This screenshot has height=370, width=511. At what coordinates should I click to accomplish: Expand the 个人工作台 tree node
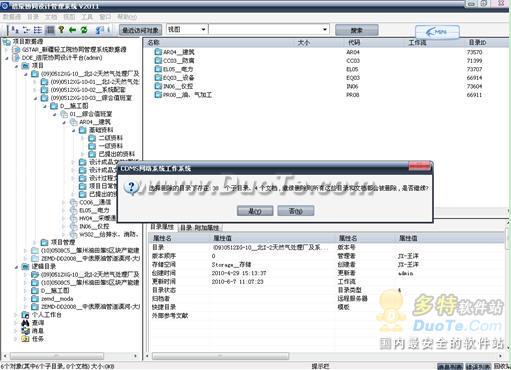(x=16, y=315)
